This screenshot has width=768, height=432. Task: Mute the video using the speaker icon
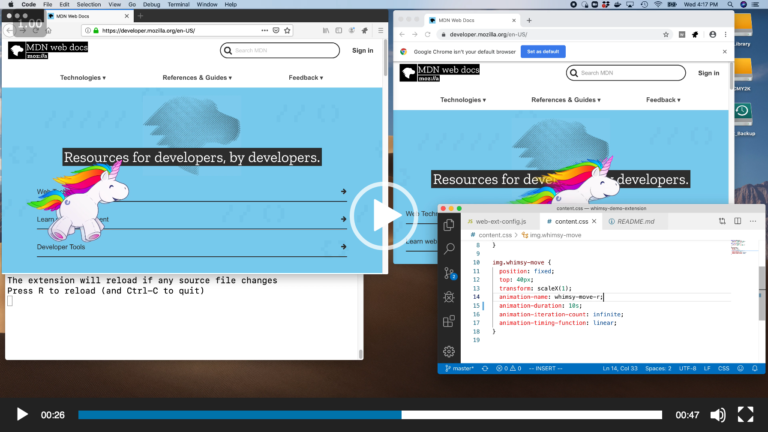718,415
